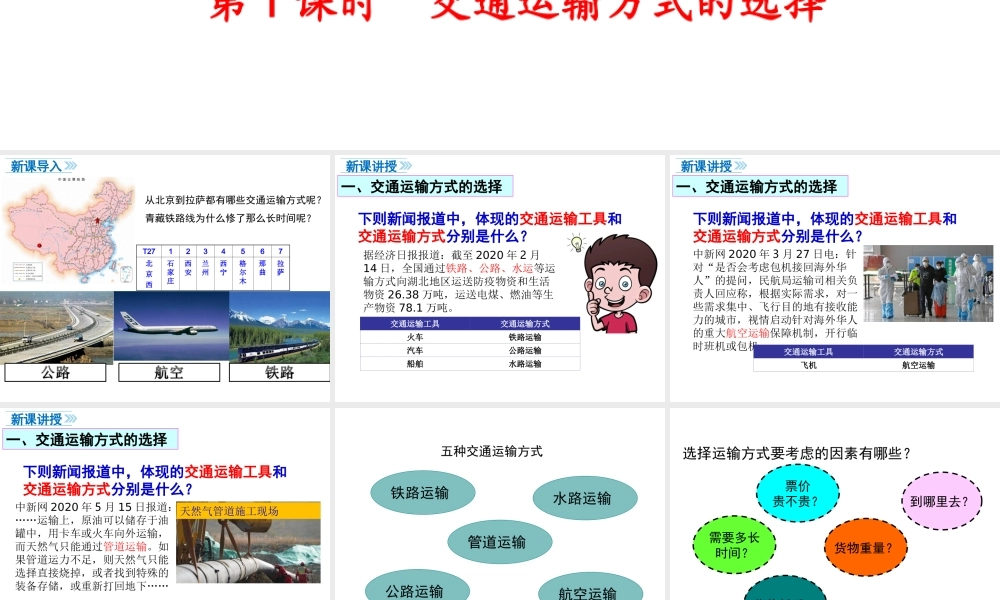This screenshot has height=600, width=1000.
Task: Click 交通运输方式 header above 航空运输 cell
Action: pos(918,352)
